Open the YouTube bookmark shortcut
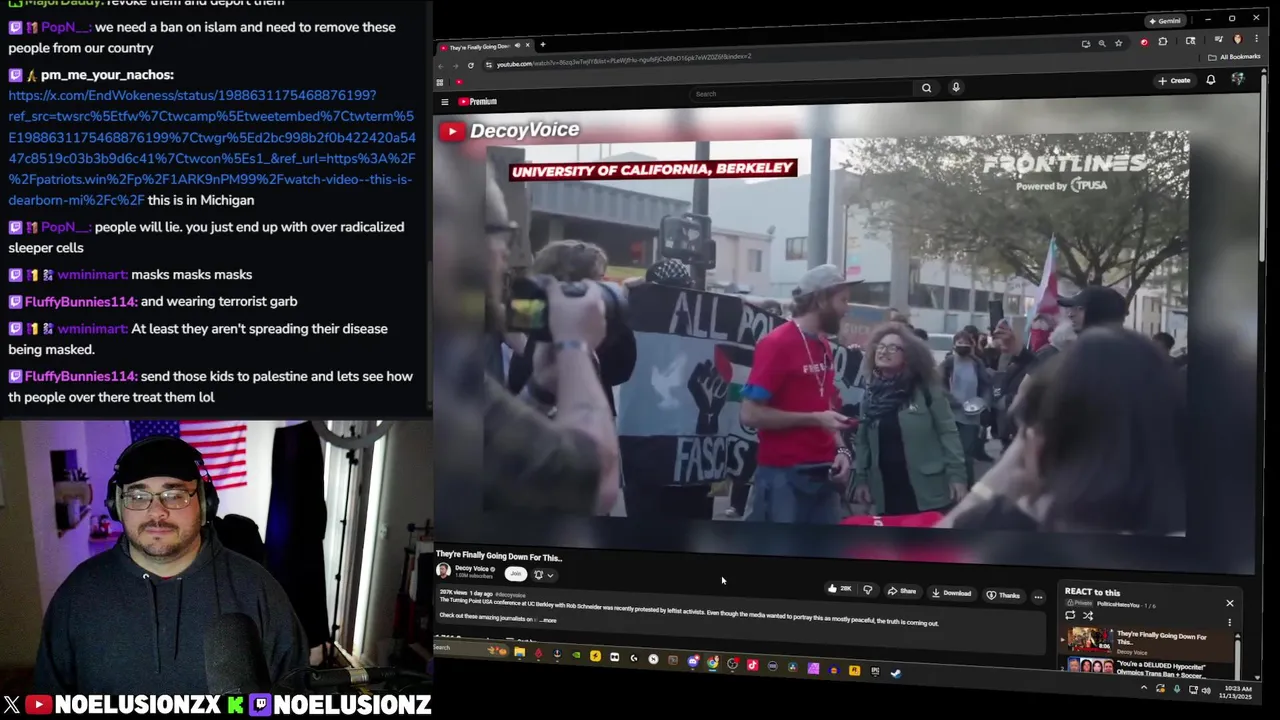This screenshot has width=1280, height=720. pos(459,81)
